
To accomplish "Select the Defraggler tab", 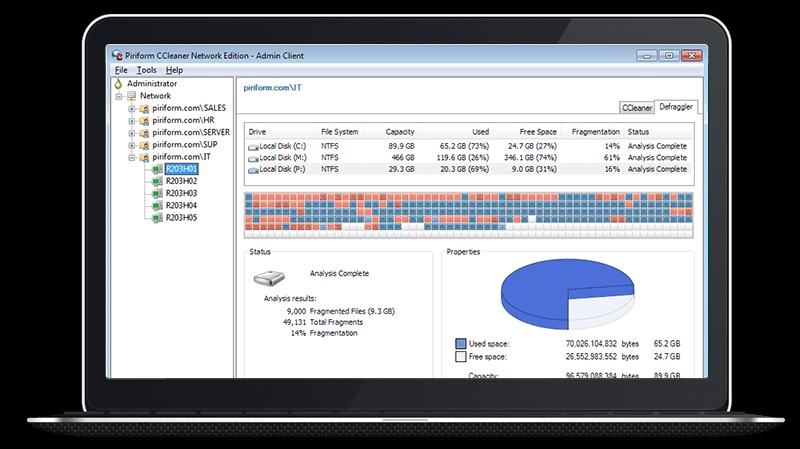I will click(676, 107).
